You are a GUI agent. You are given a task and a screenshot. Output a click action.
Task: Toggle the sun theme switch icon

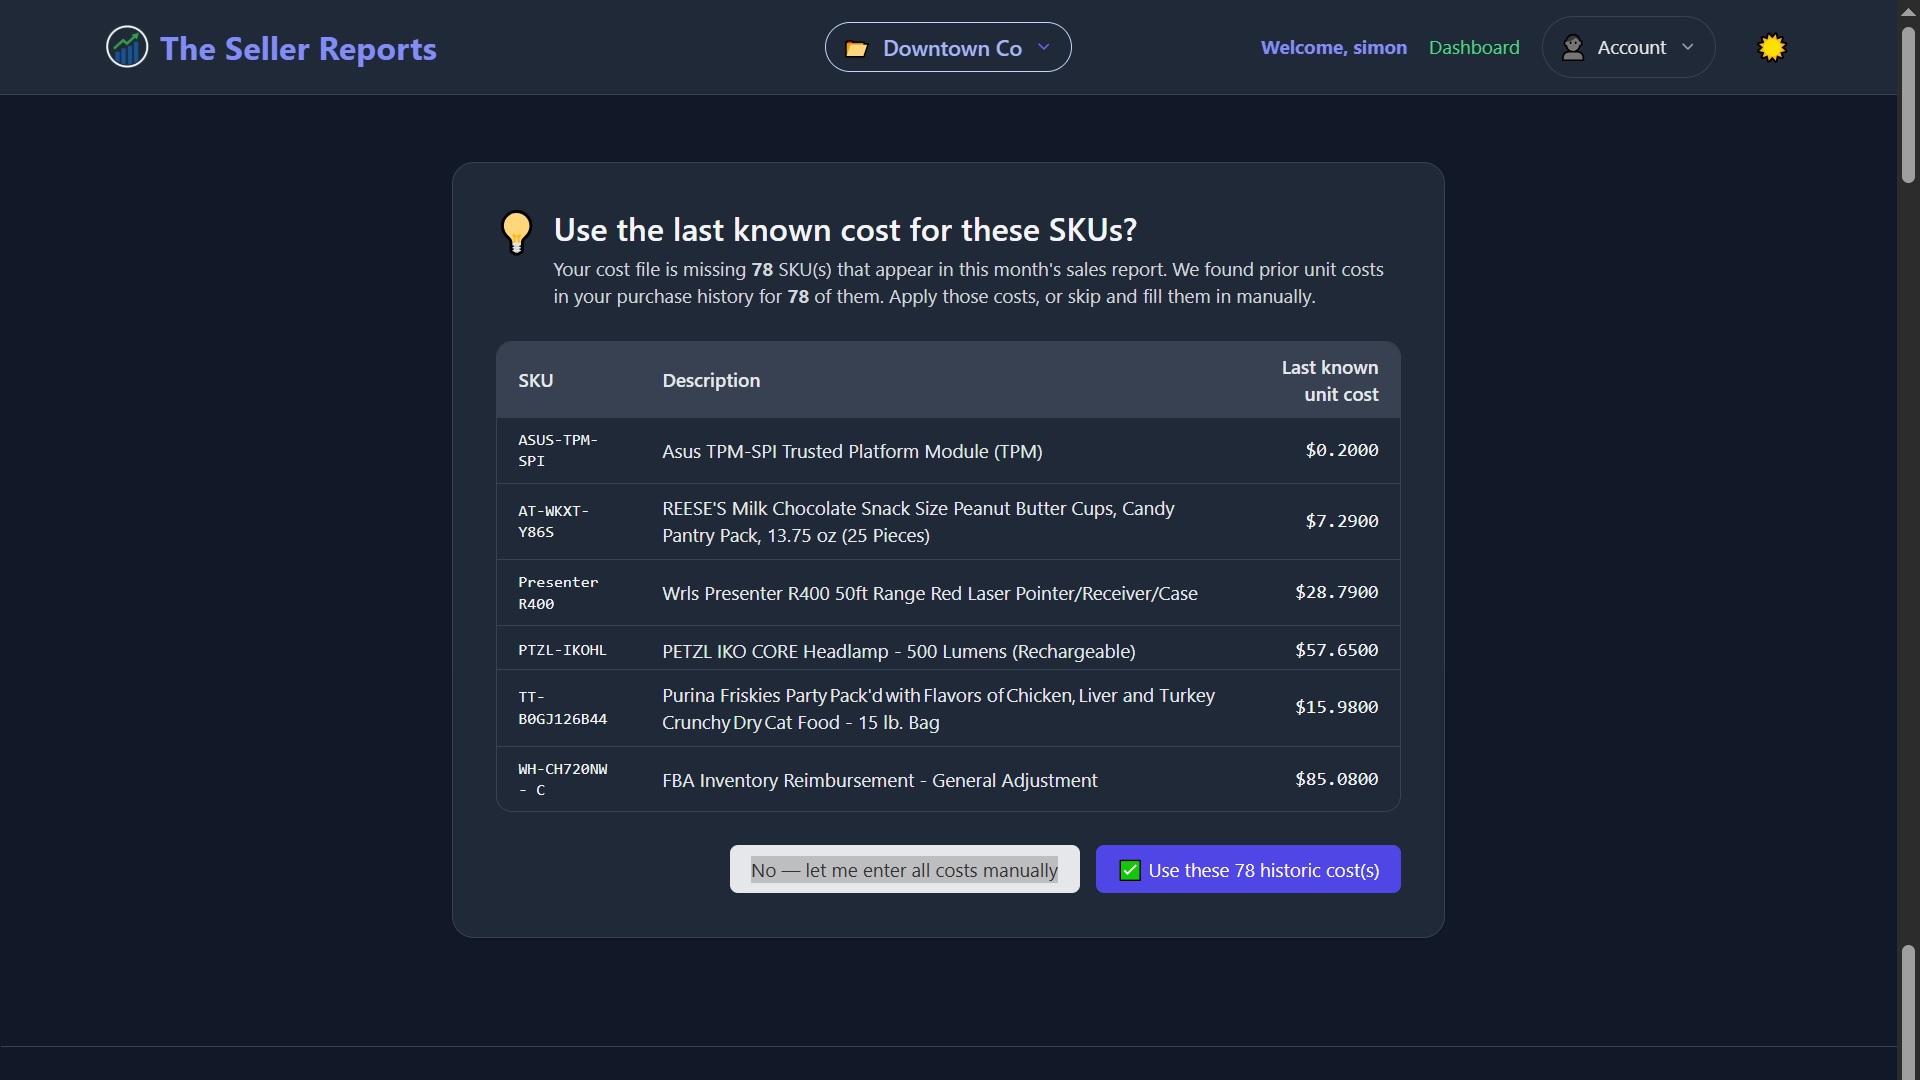tap(1772, 47)
